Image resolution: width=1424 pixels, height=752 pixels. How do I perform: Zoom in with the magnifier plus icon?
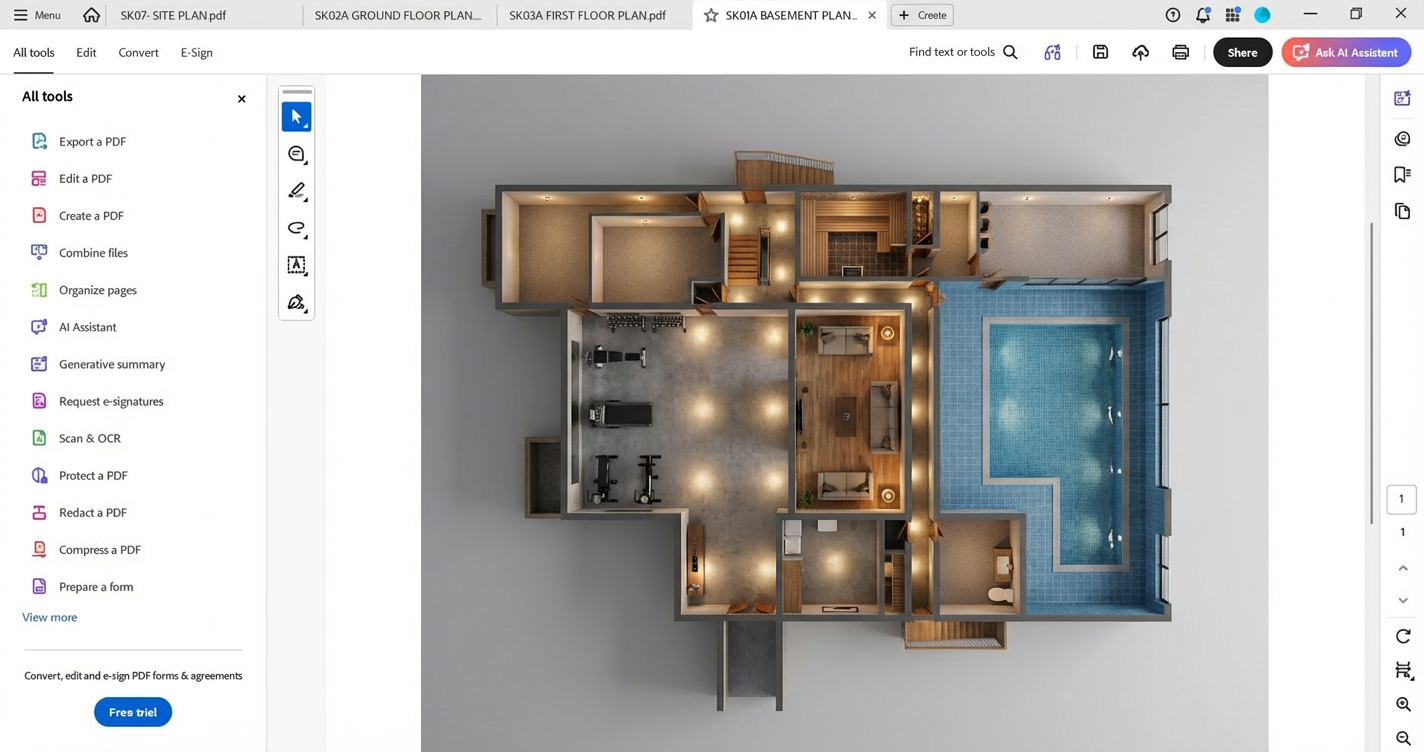(x=1402, y=704)
